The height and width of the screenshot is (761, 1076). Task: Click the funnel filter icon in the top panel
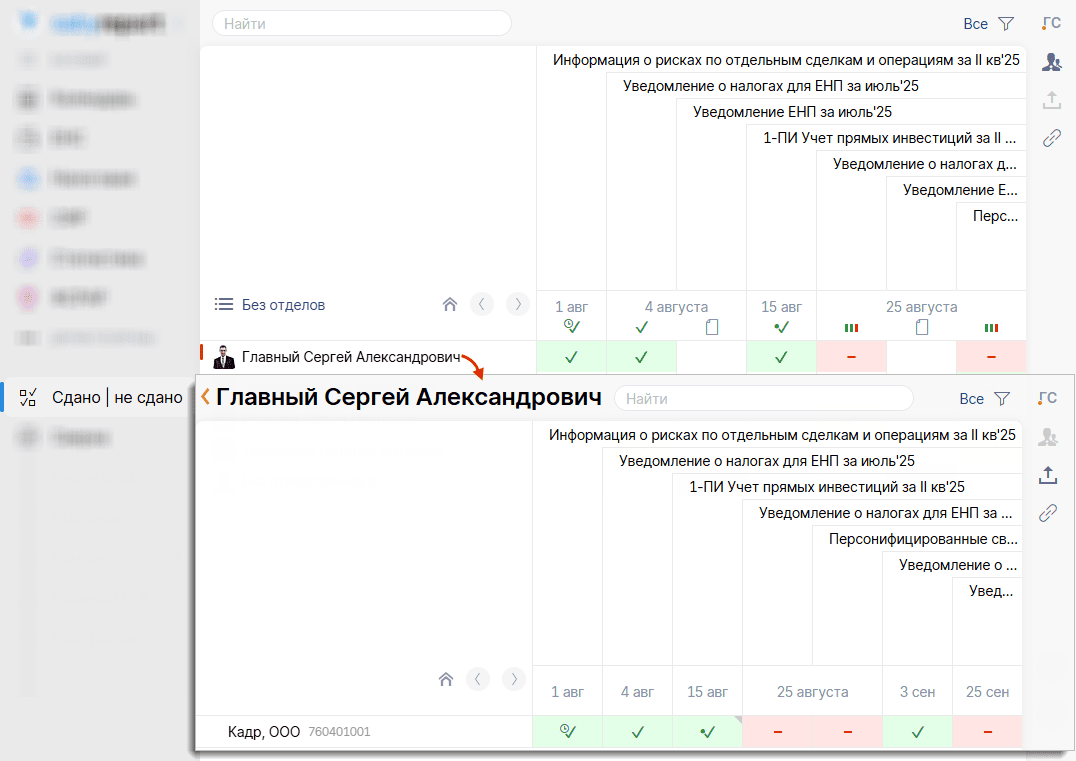(1006, 24)
